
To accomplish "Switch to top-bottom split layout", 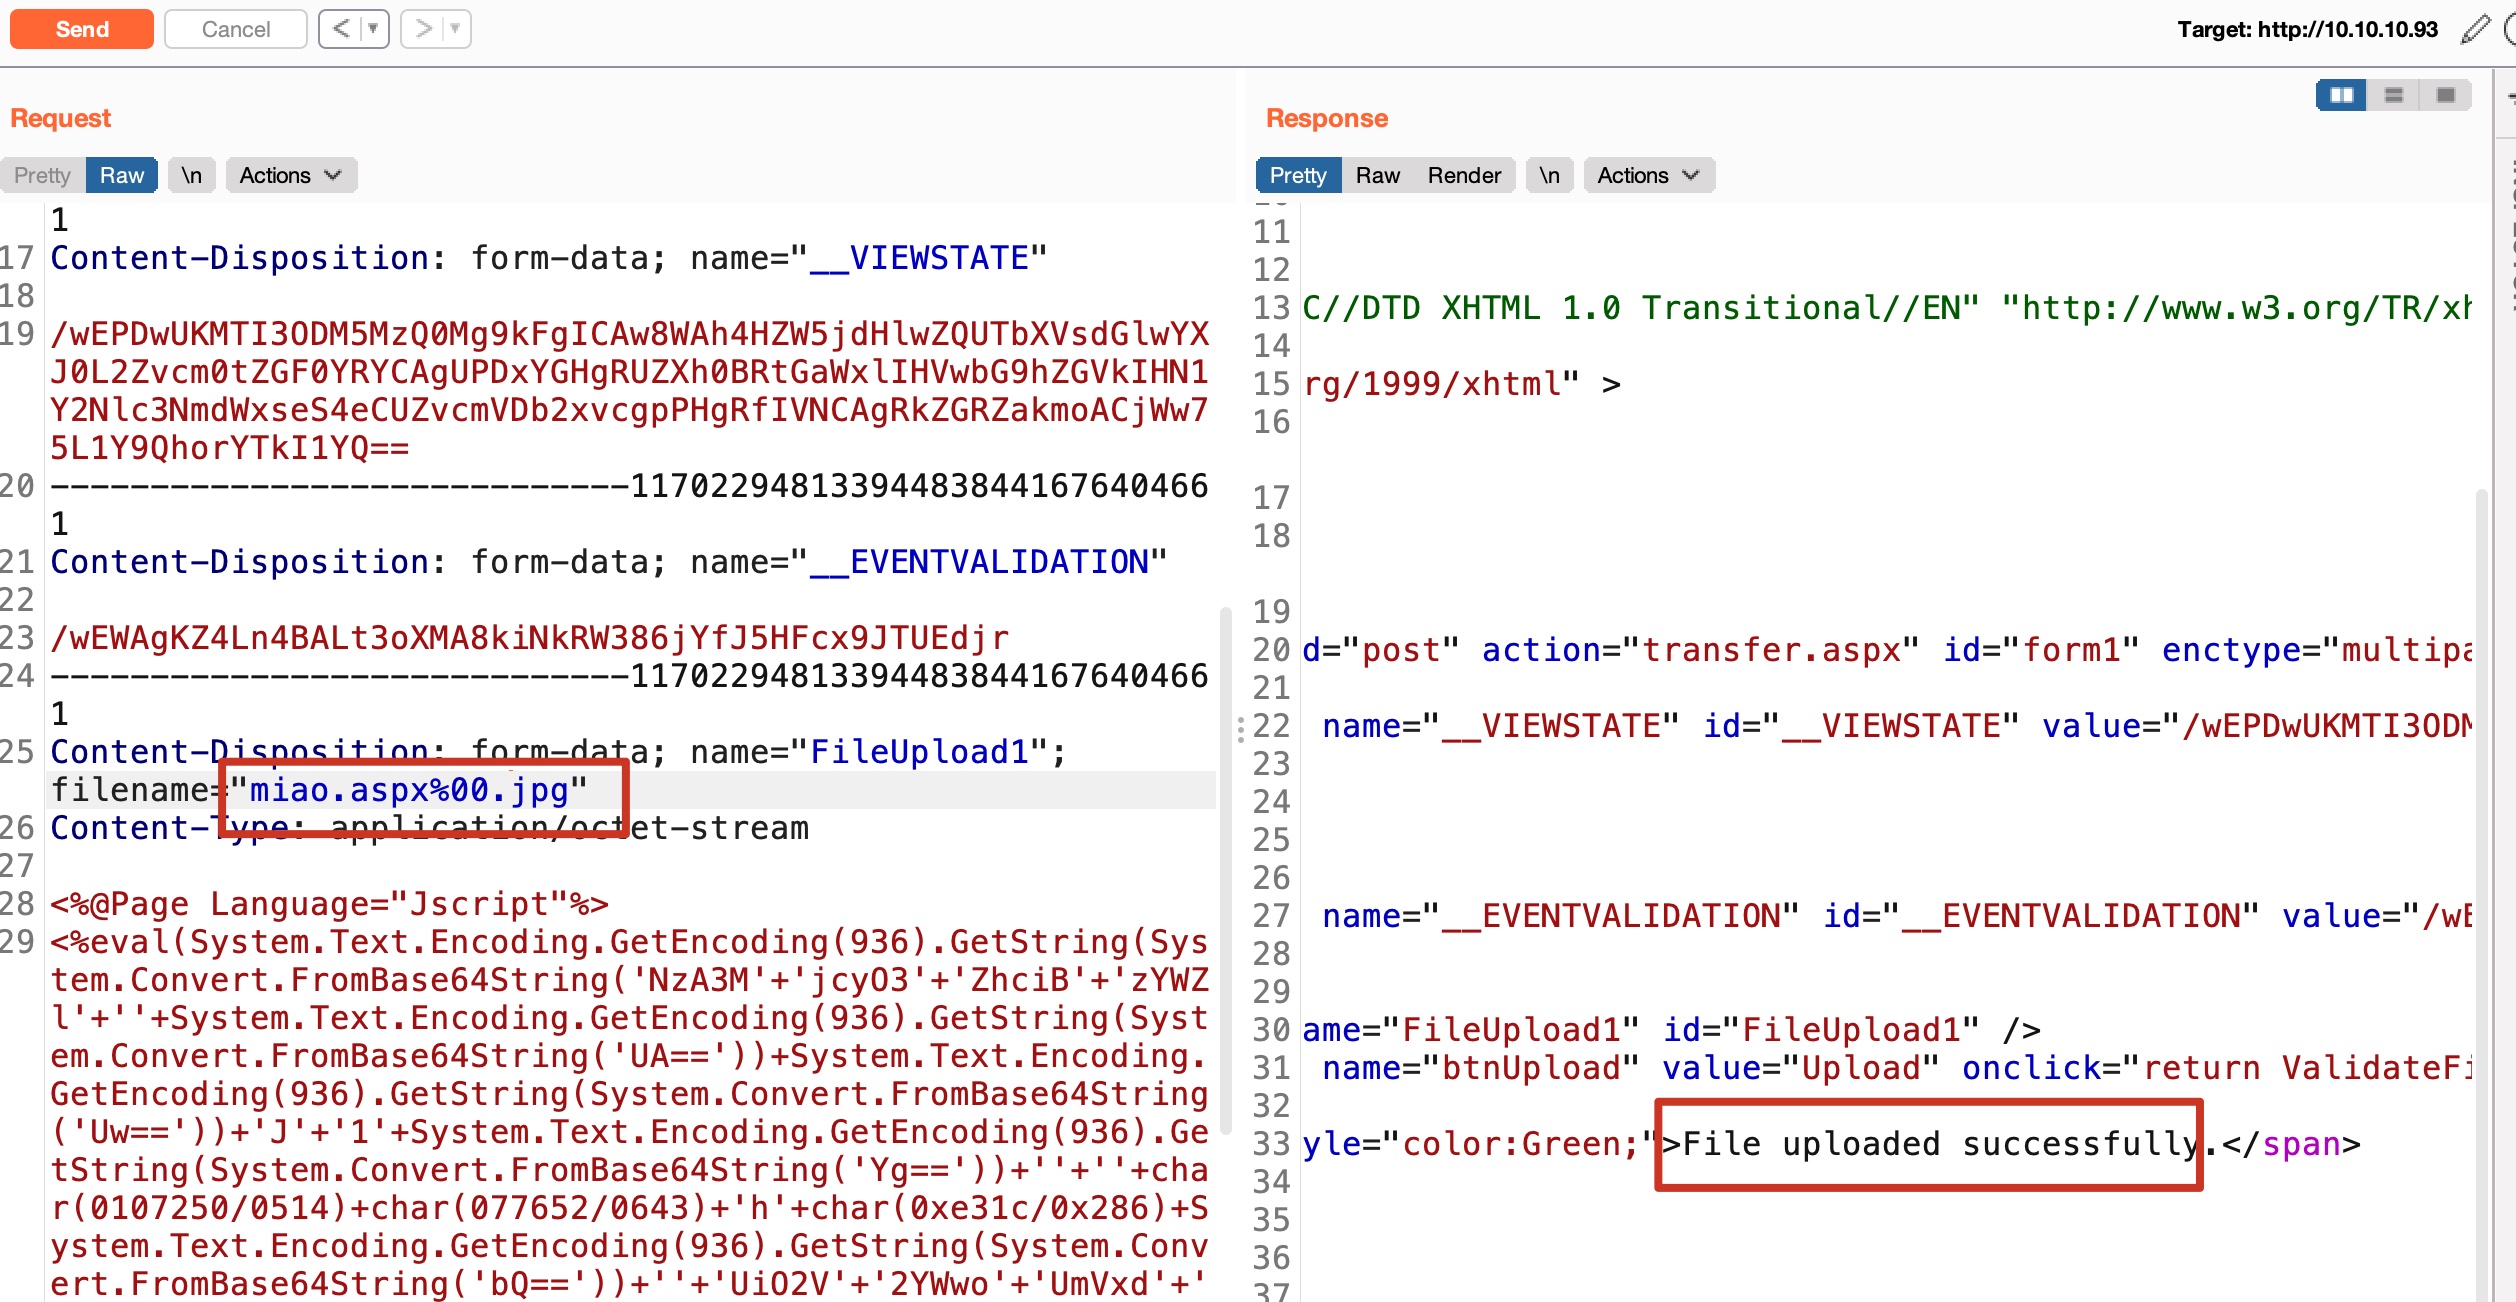I will 2394,95.
